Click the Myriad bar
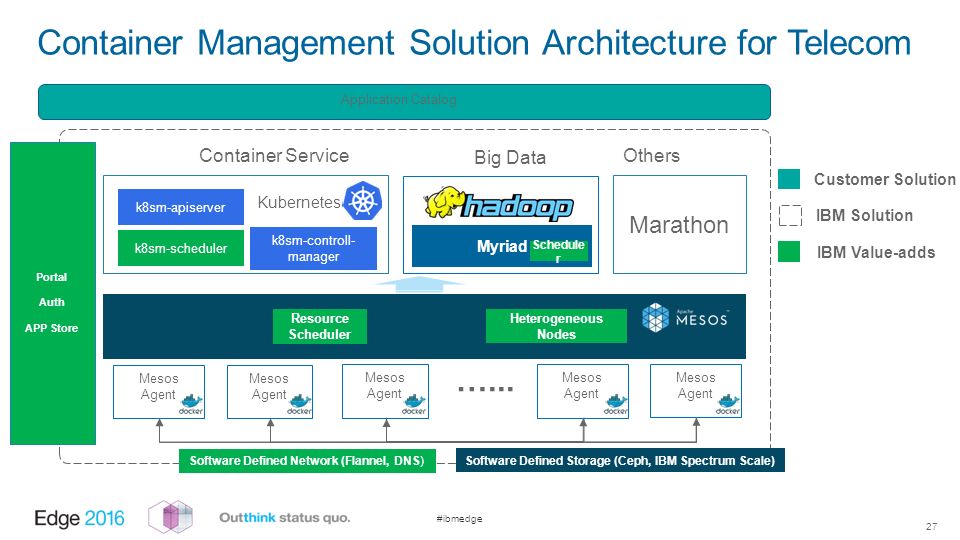This screenshot has height=540, width=960. pyautogui.click(x=501, y=246)
